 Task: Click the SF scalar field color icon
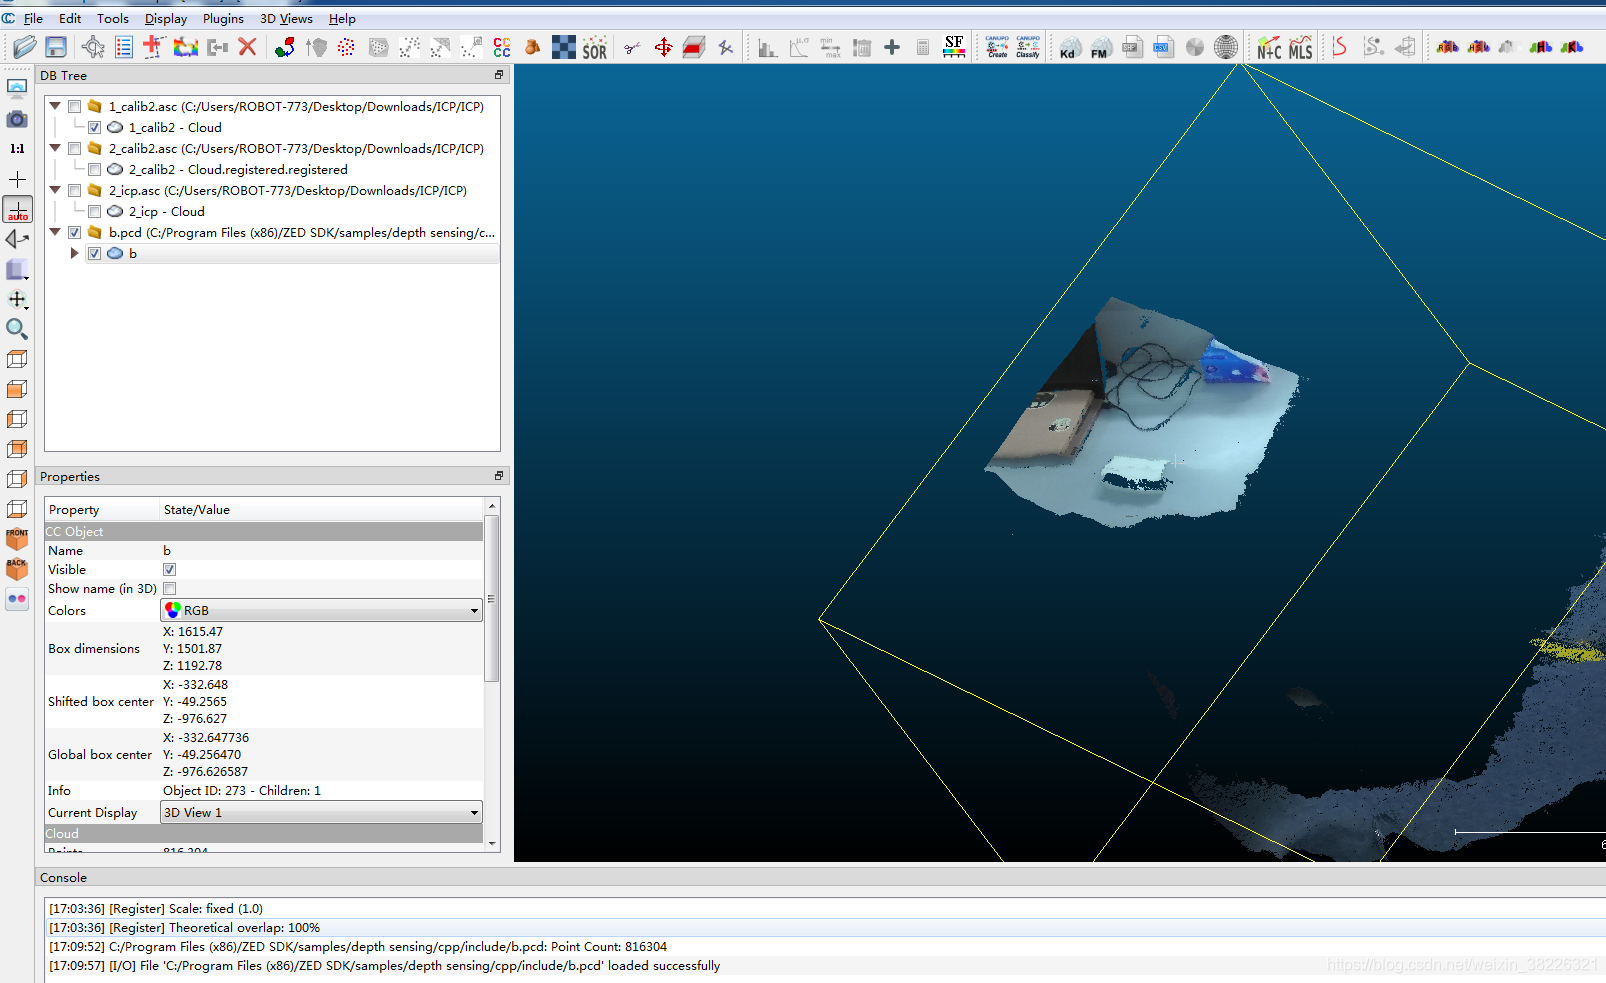[x=954, y=47]
